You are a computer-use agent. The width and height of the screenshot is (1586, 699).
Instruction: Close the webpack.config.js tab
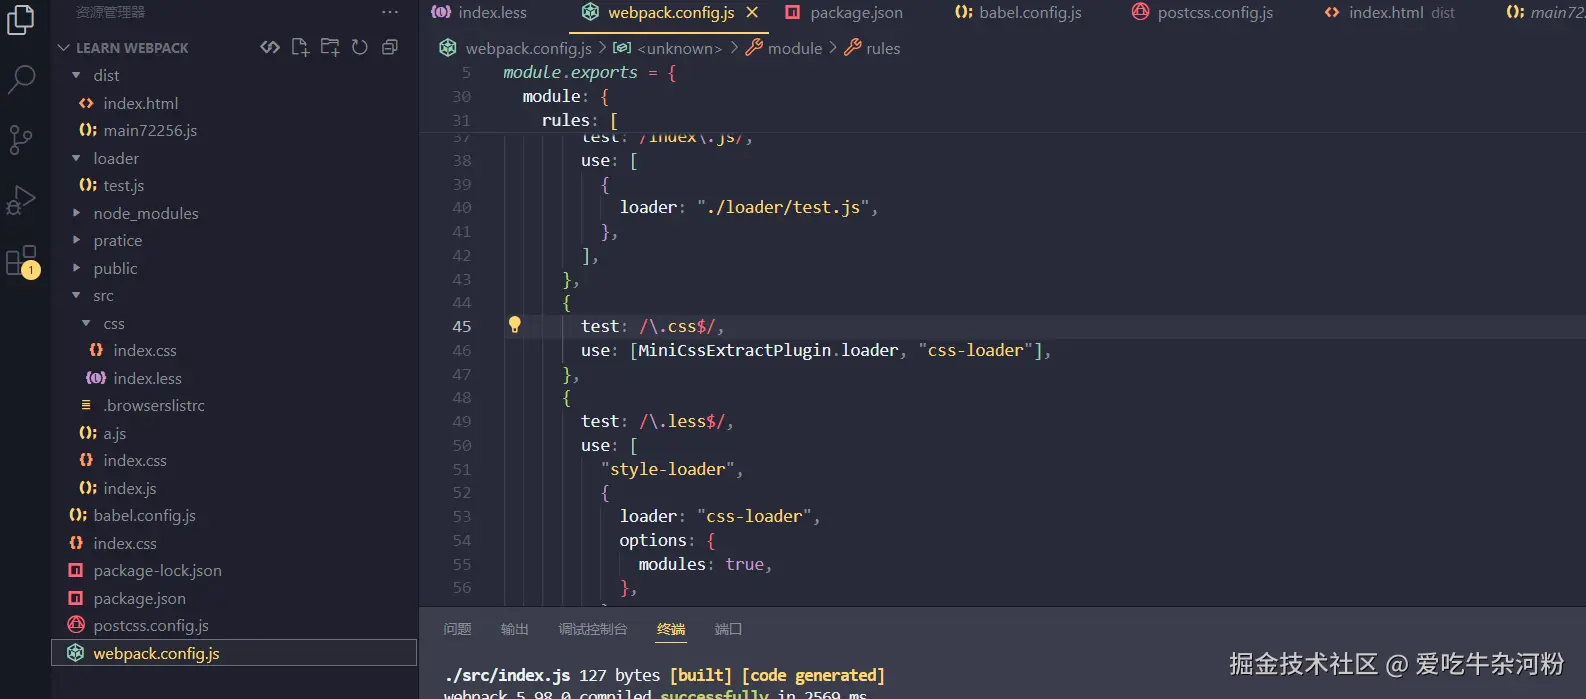point(752,12)
